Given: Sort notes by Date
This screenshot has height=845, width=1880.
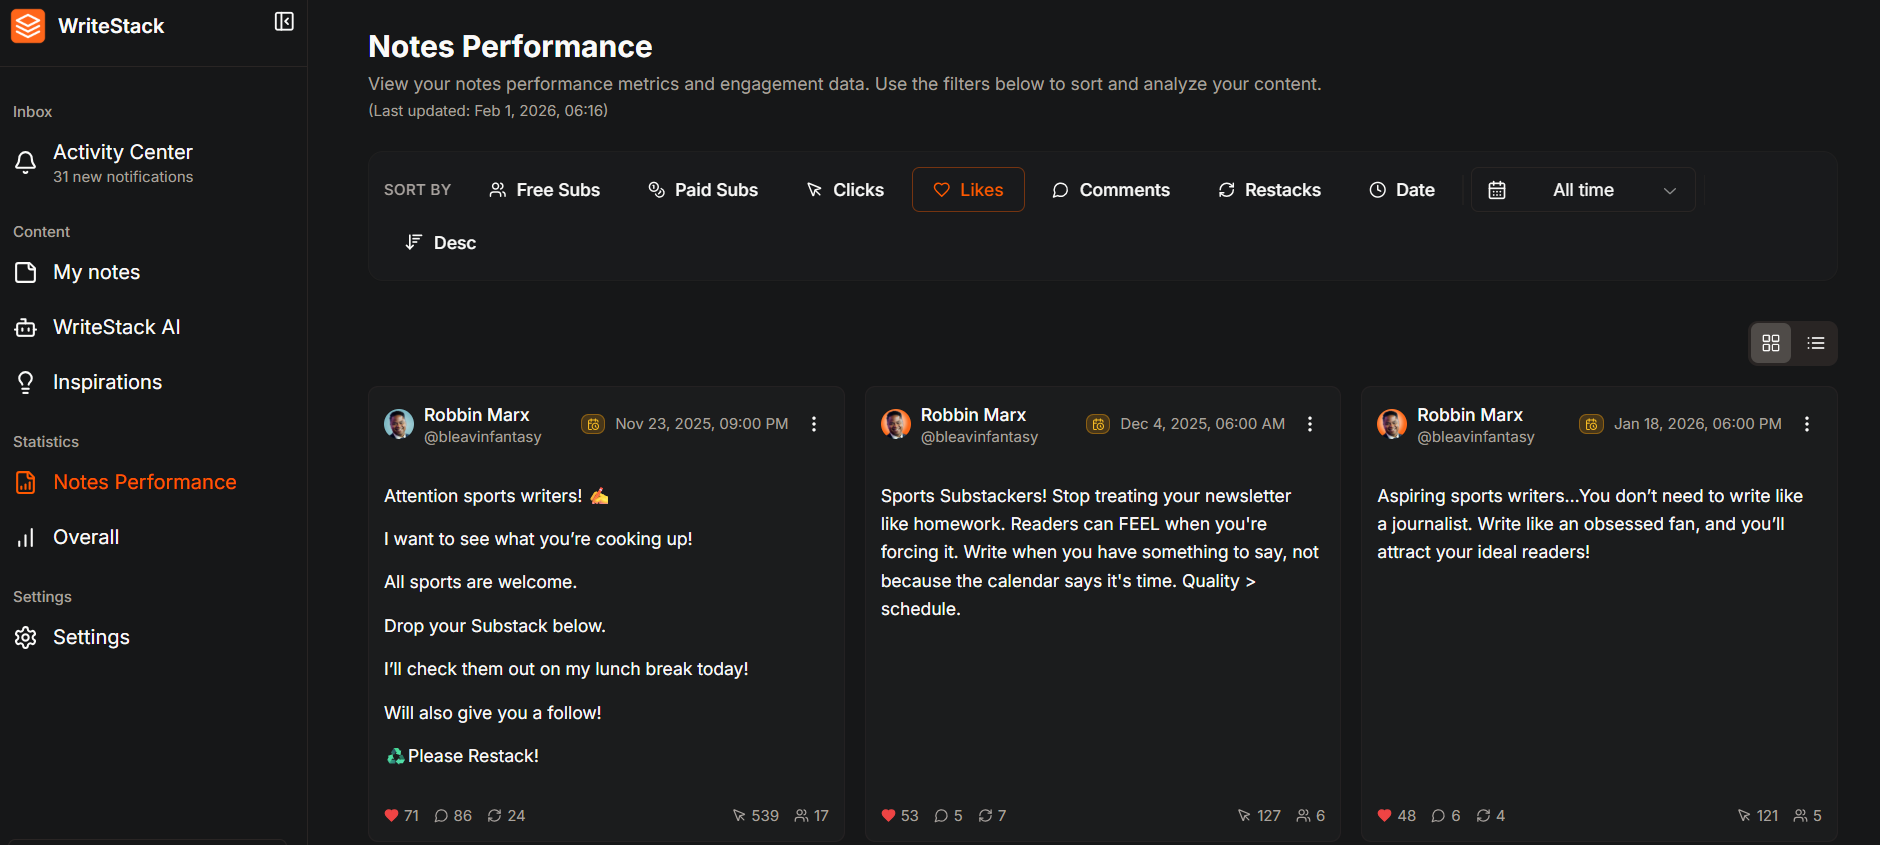Looking at the screenshot, I should pyautogui.click(x=1401, y=190).
